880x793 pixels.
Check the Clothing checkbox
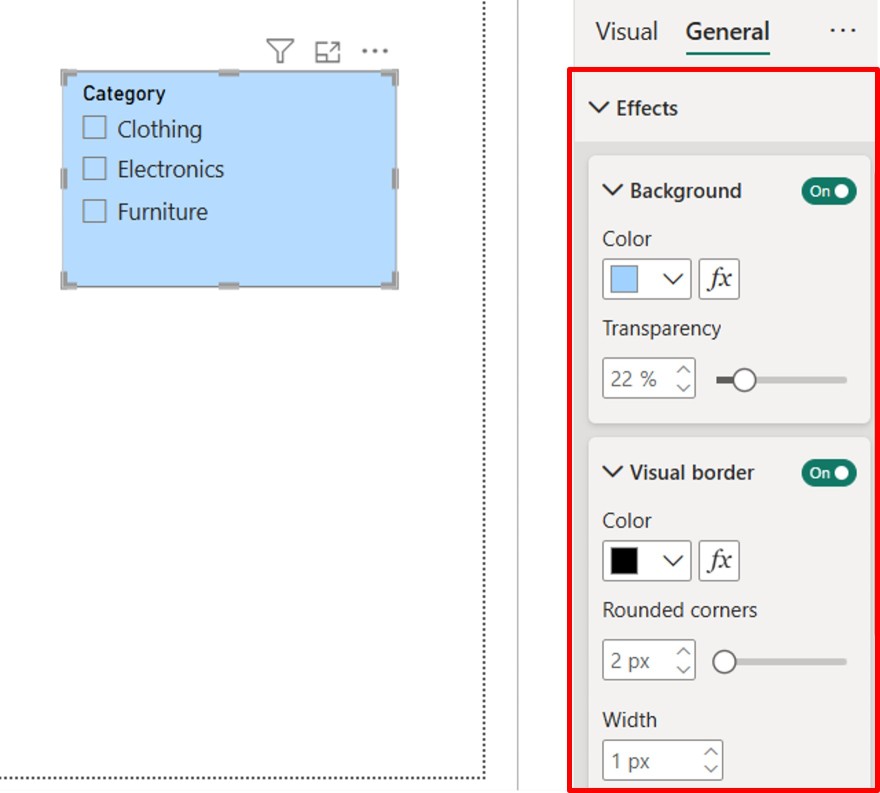[x=95, y=128]
